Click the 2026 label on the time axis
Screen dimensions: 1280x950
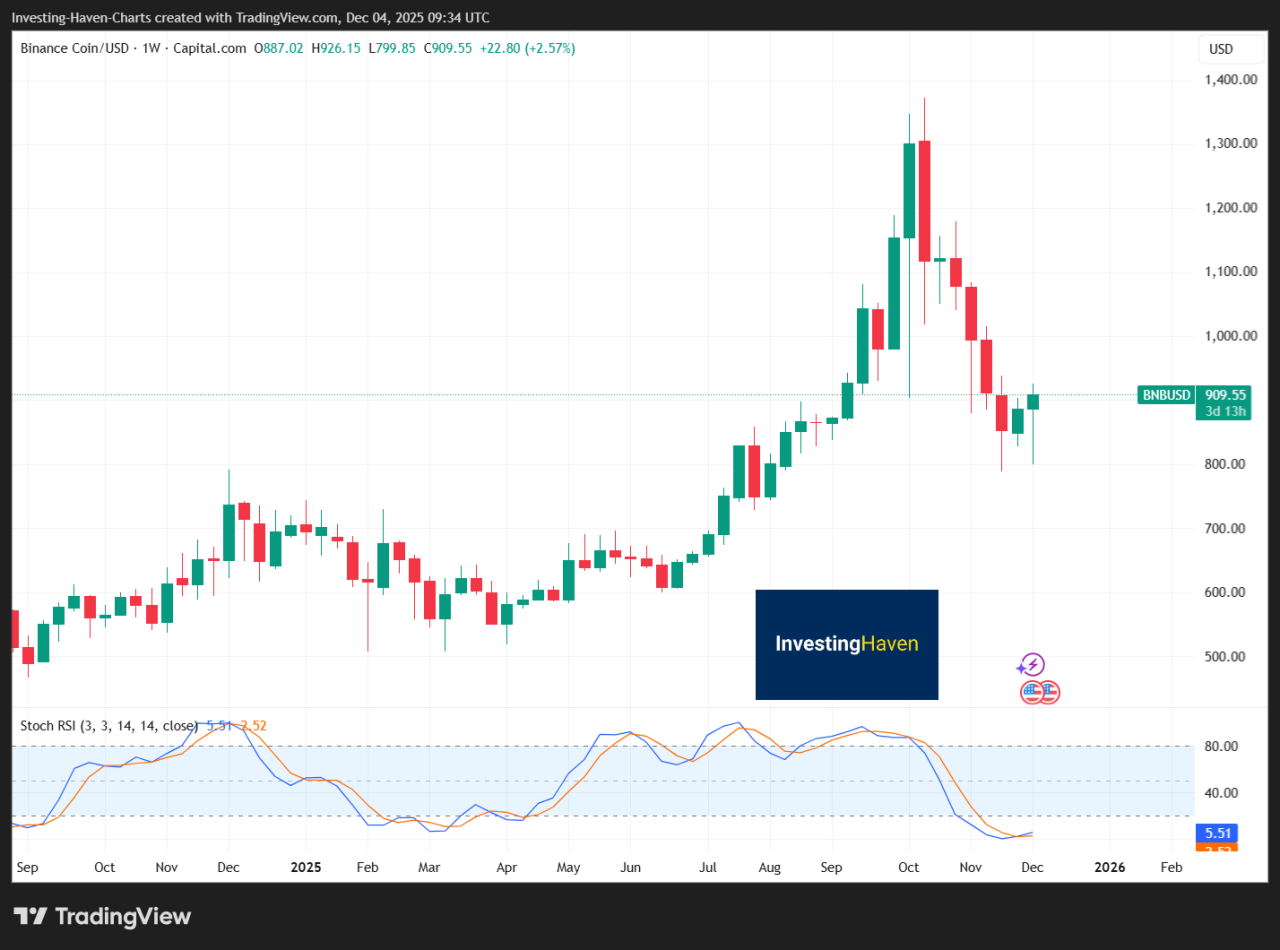tap(1109, 867)
